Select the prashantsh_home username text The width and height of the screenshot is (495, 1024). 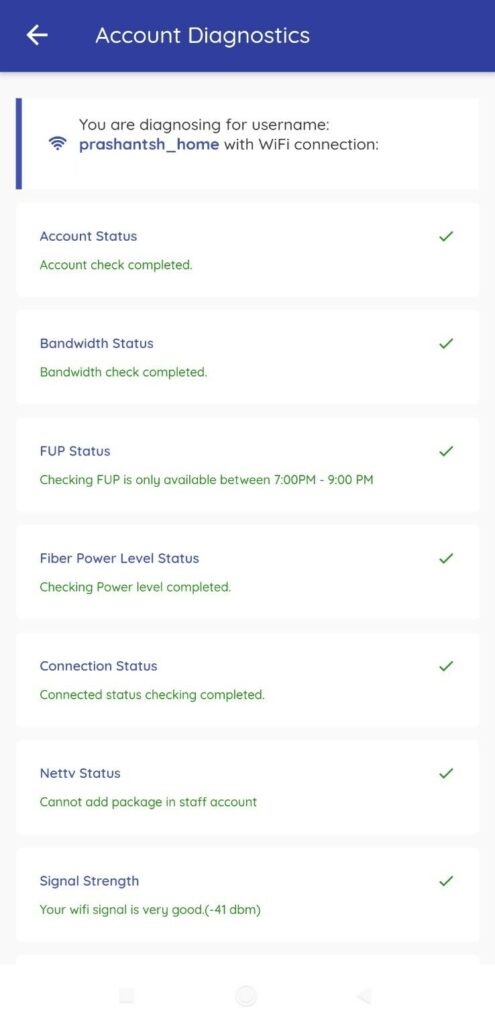click(149, 144)
